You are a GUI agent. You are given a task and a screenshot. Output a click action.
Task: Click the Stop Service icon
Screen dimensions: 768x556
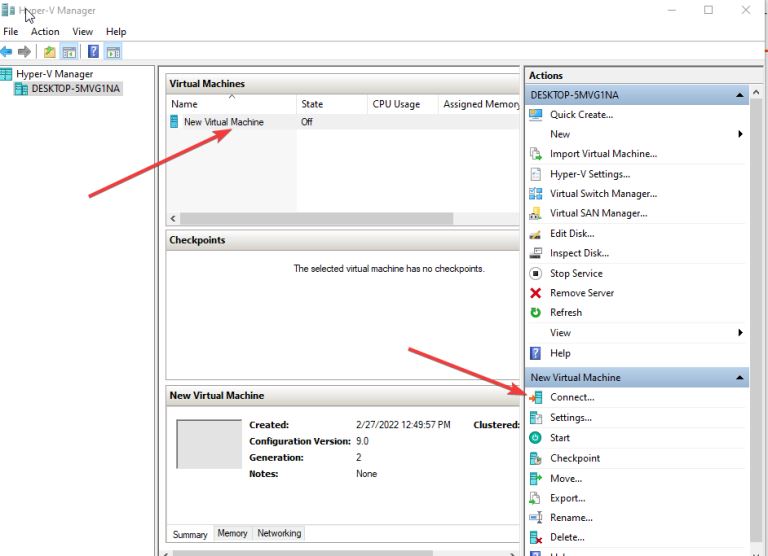tap(536, 273)
